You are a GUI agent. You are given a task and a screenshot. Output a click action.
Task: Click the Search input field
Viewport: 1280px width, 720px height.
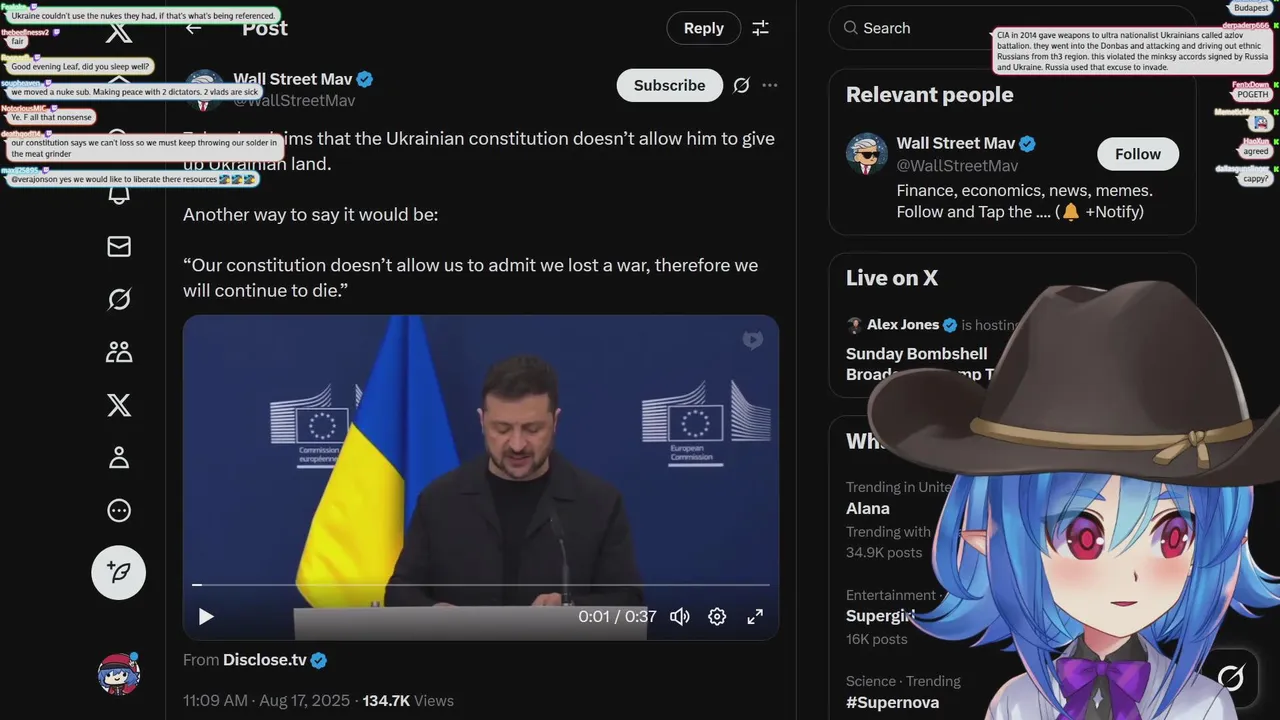[x=1012, y=28]
